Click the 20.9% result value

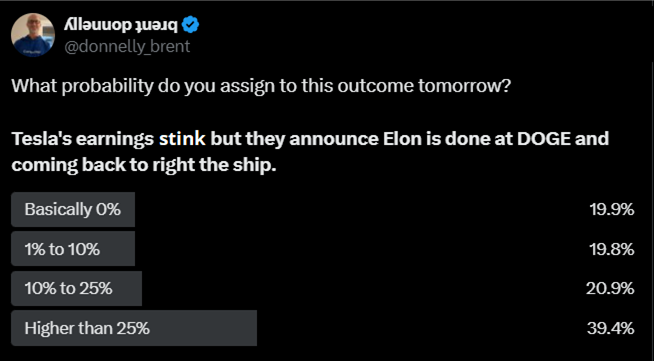[x=611, y=289]
